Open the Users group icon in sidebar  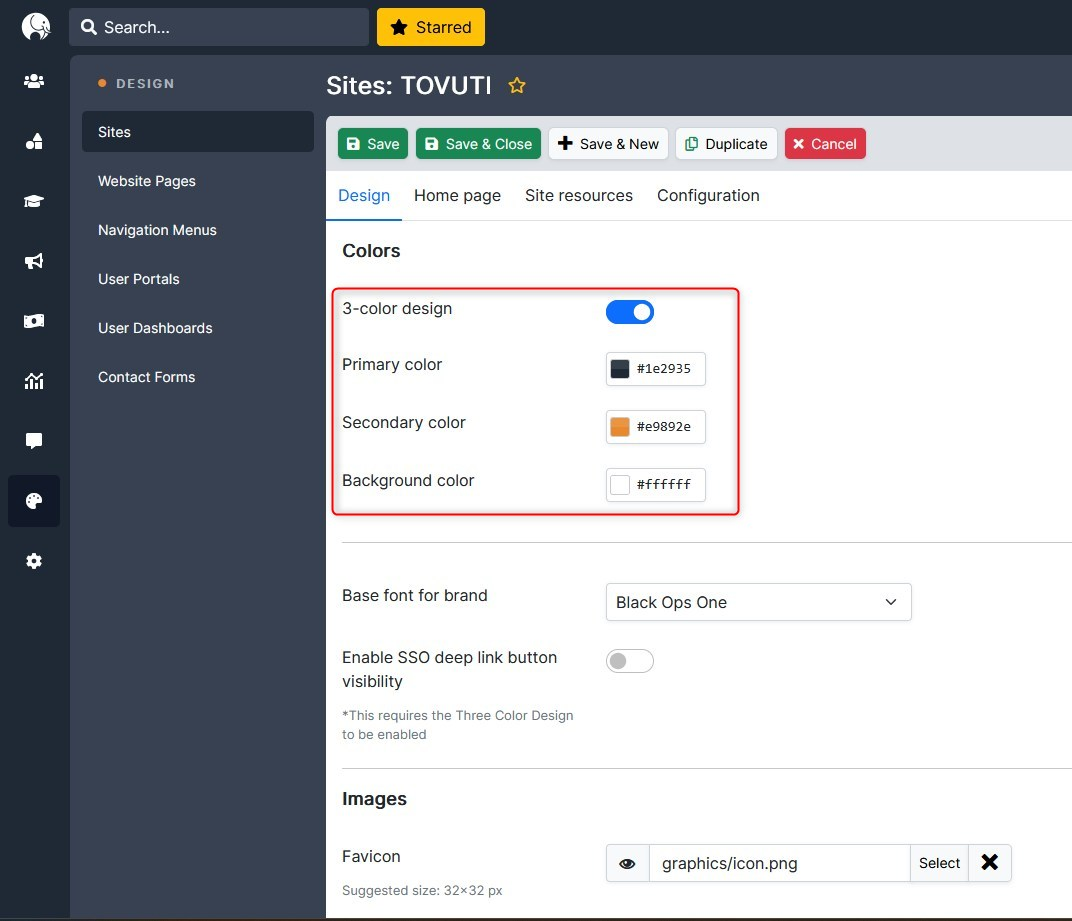[x=34, y=81]
